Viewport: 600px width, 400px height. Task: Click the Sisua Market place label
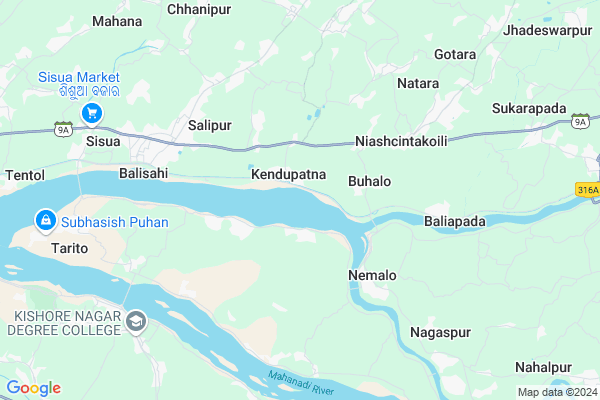pyautogui.click(x=79, y=84)
